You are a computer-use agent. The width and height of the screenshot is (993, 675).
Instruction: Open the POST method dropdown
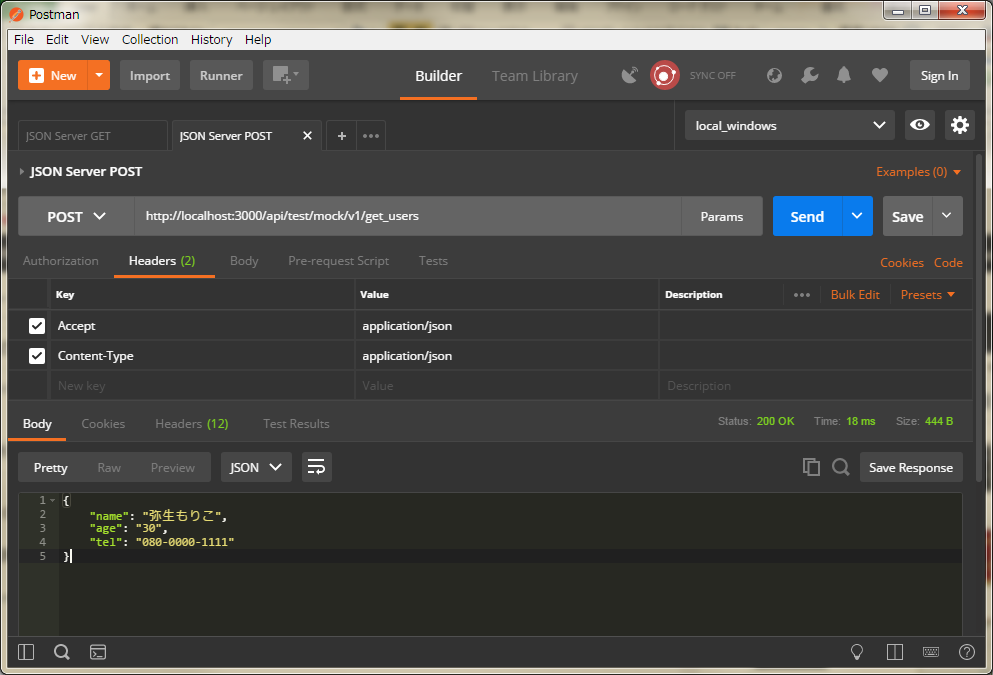click(x=75, y=216)
